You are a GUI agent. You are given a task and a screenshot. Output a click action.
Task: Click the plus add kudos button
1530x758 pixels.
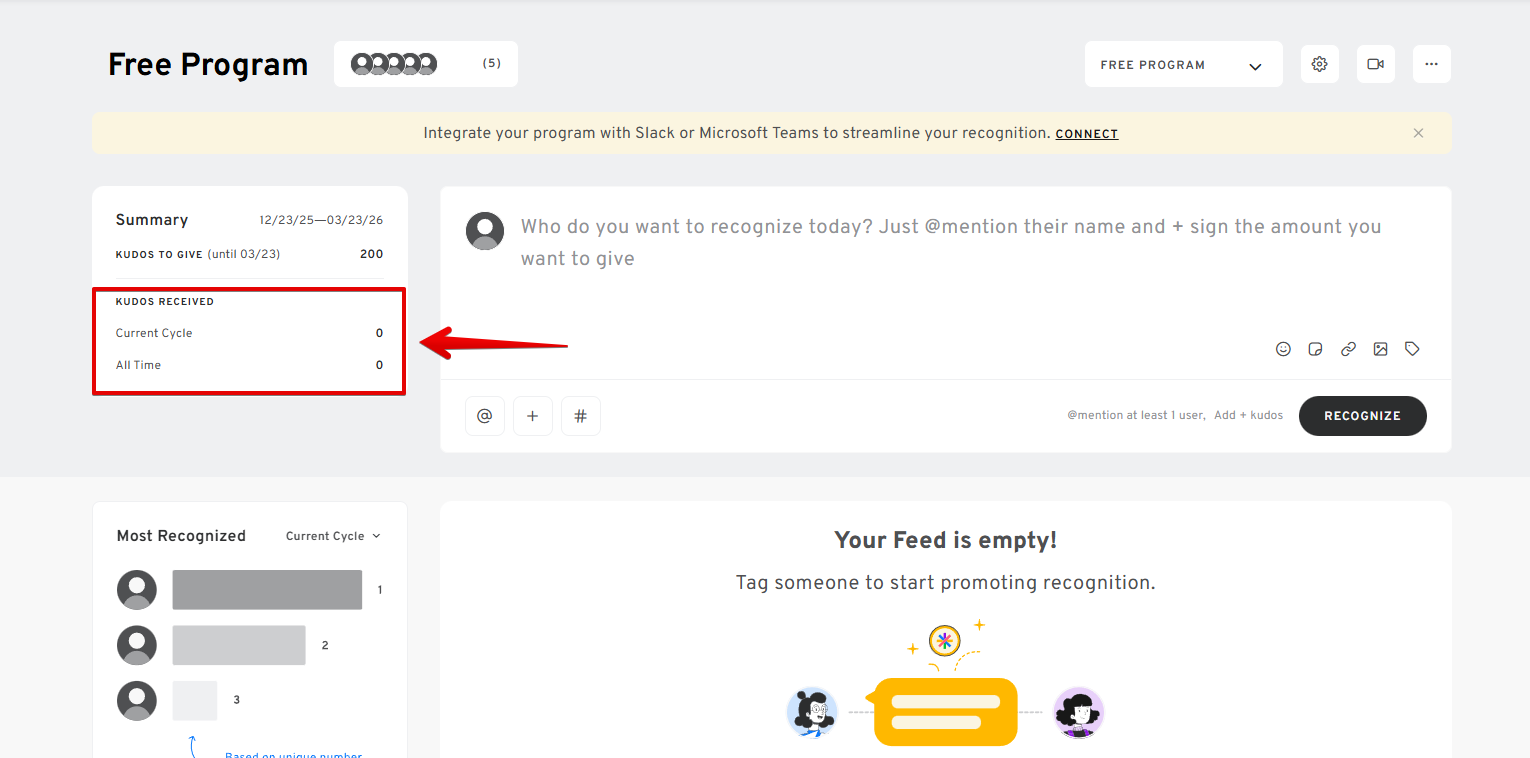pos(533,416)
